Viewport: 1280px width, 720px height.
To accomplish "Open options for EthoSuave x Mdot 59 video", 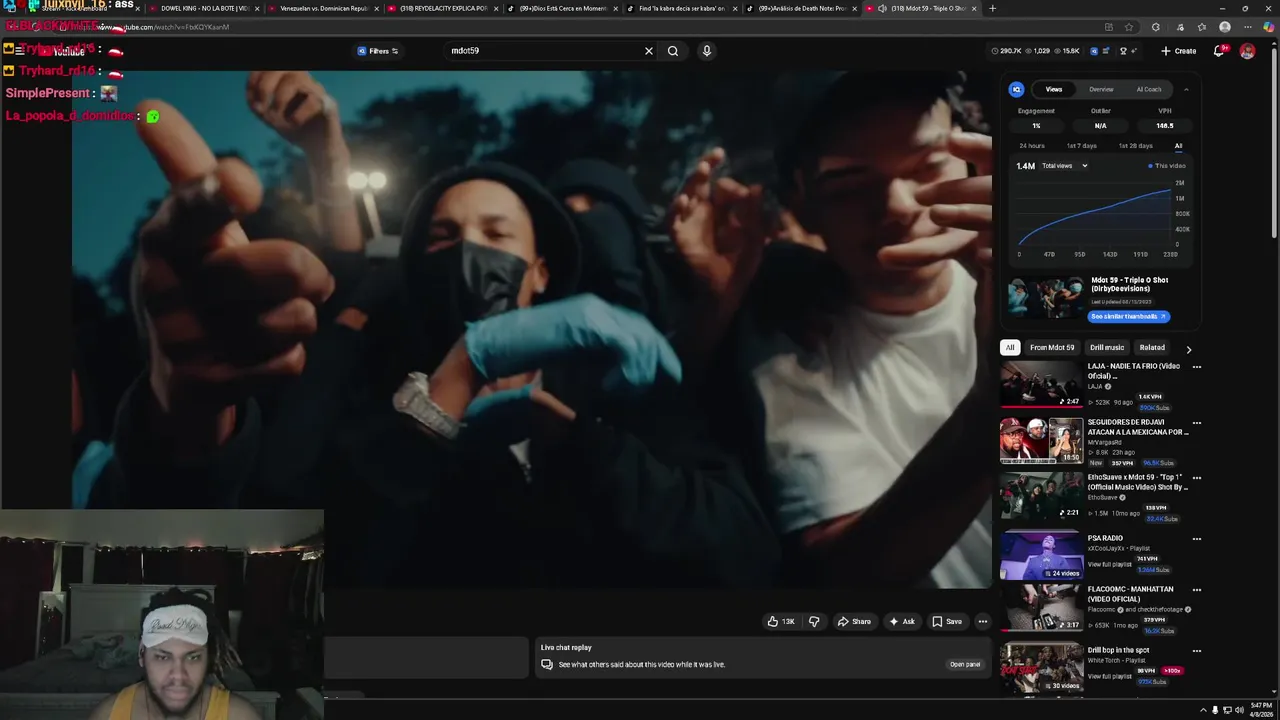I will point(1196,478).
